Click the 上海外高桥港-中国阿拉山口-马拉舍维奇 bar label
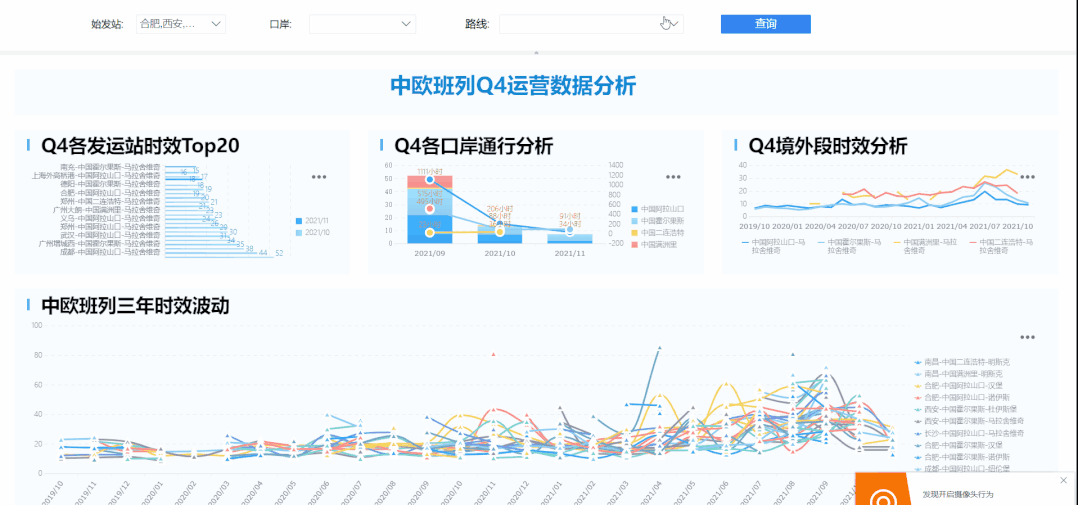The width and height of the screenshot is (1078, 505). (x=97, y=176)
